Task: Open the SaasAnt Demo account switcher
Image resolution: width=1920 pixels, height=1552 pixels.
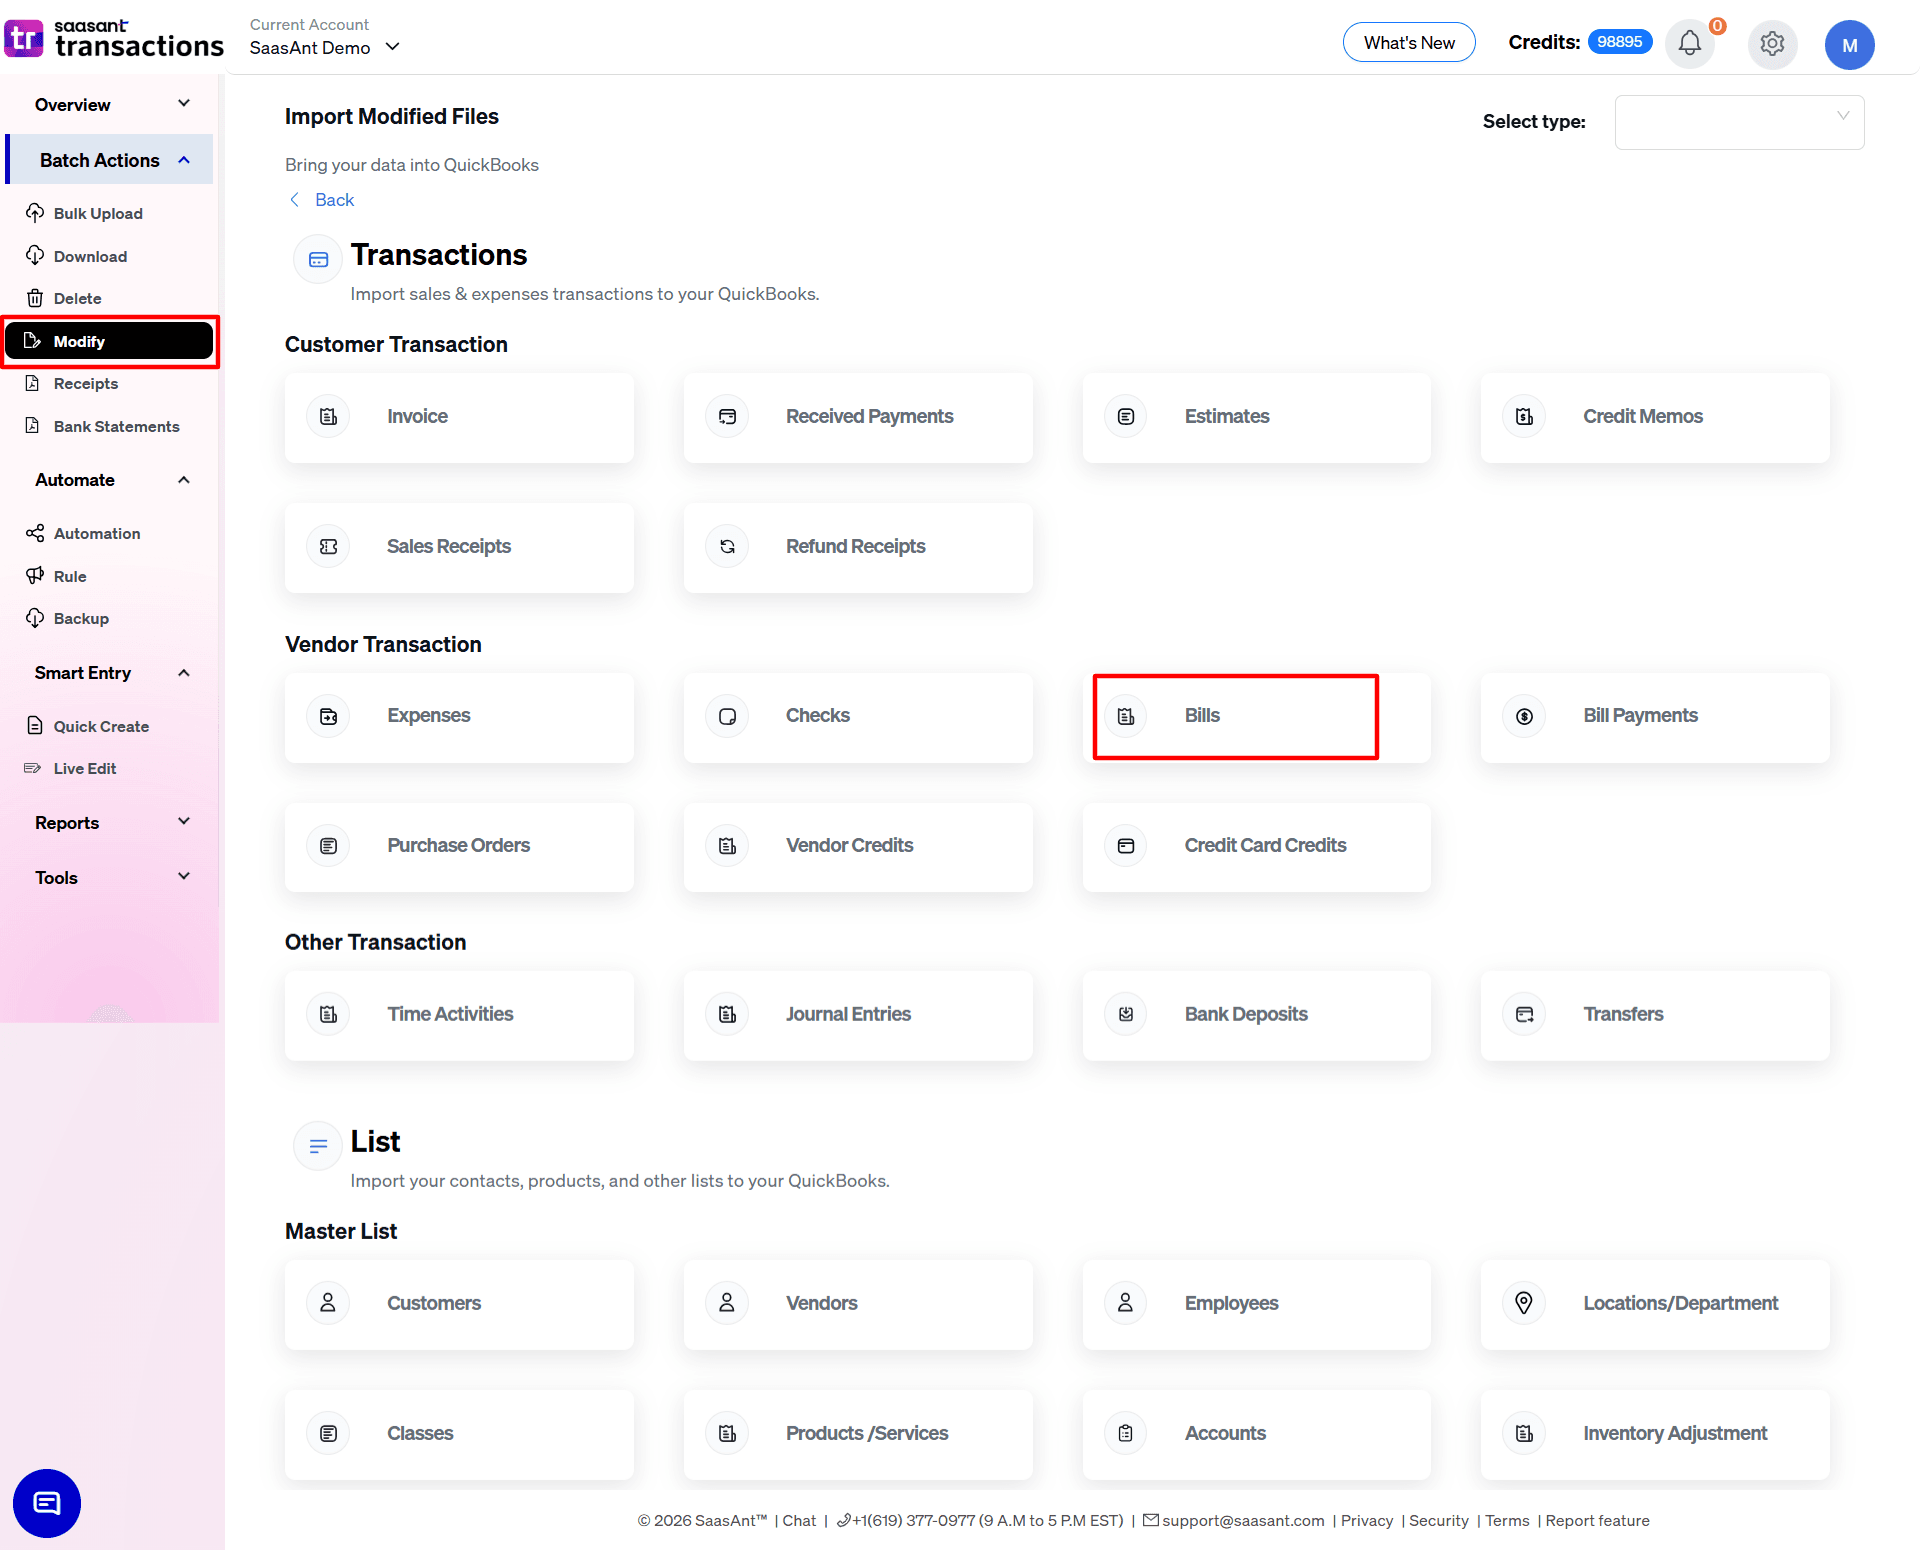Action: point(324,46)
